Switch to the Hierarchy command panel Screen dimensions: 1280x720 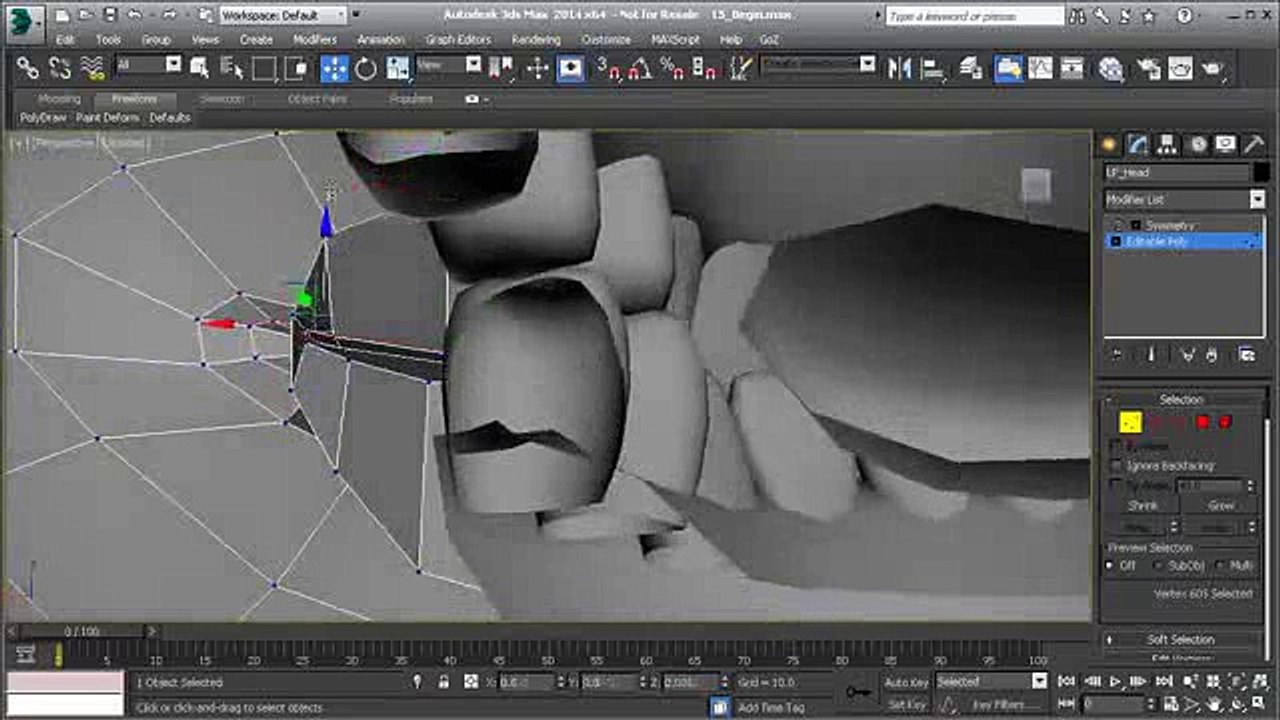tap(1167, 145)
